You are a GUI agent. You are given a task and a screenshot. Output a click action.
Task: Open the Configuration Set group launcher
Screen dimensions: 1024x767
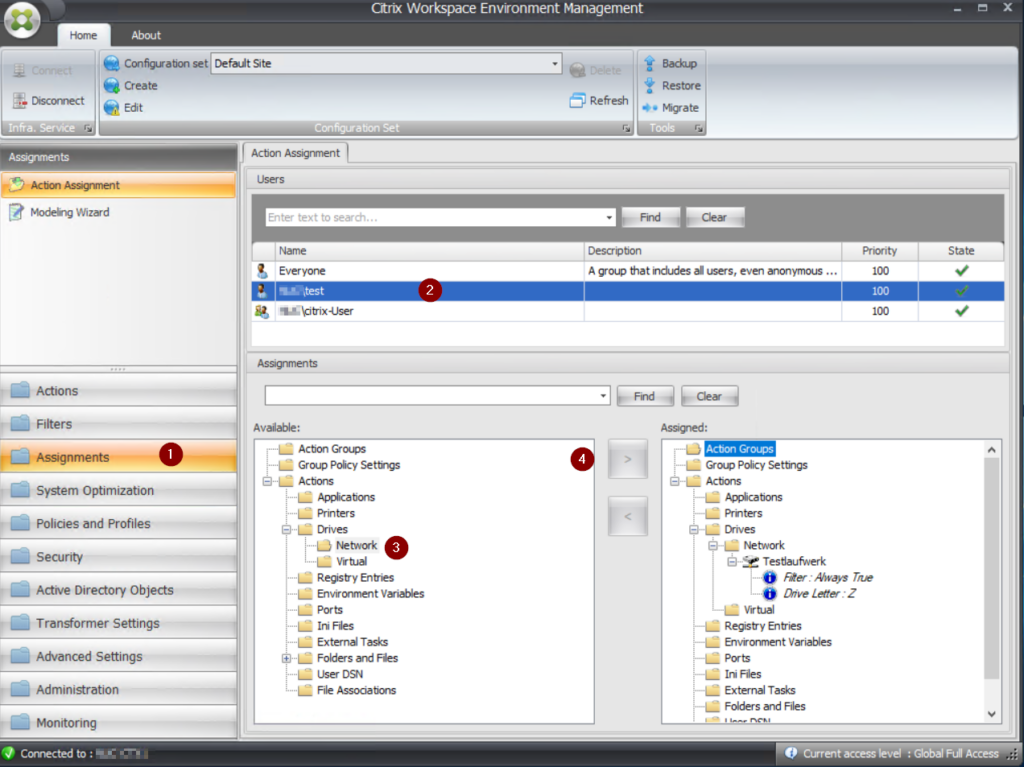click(626, 128)
